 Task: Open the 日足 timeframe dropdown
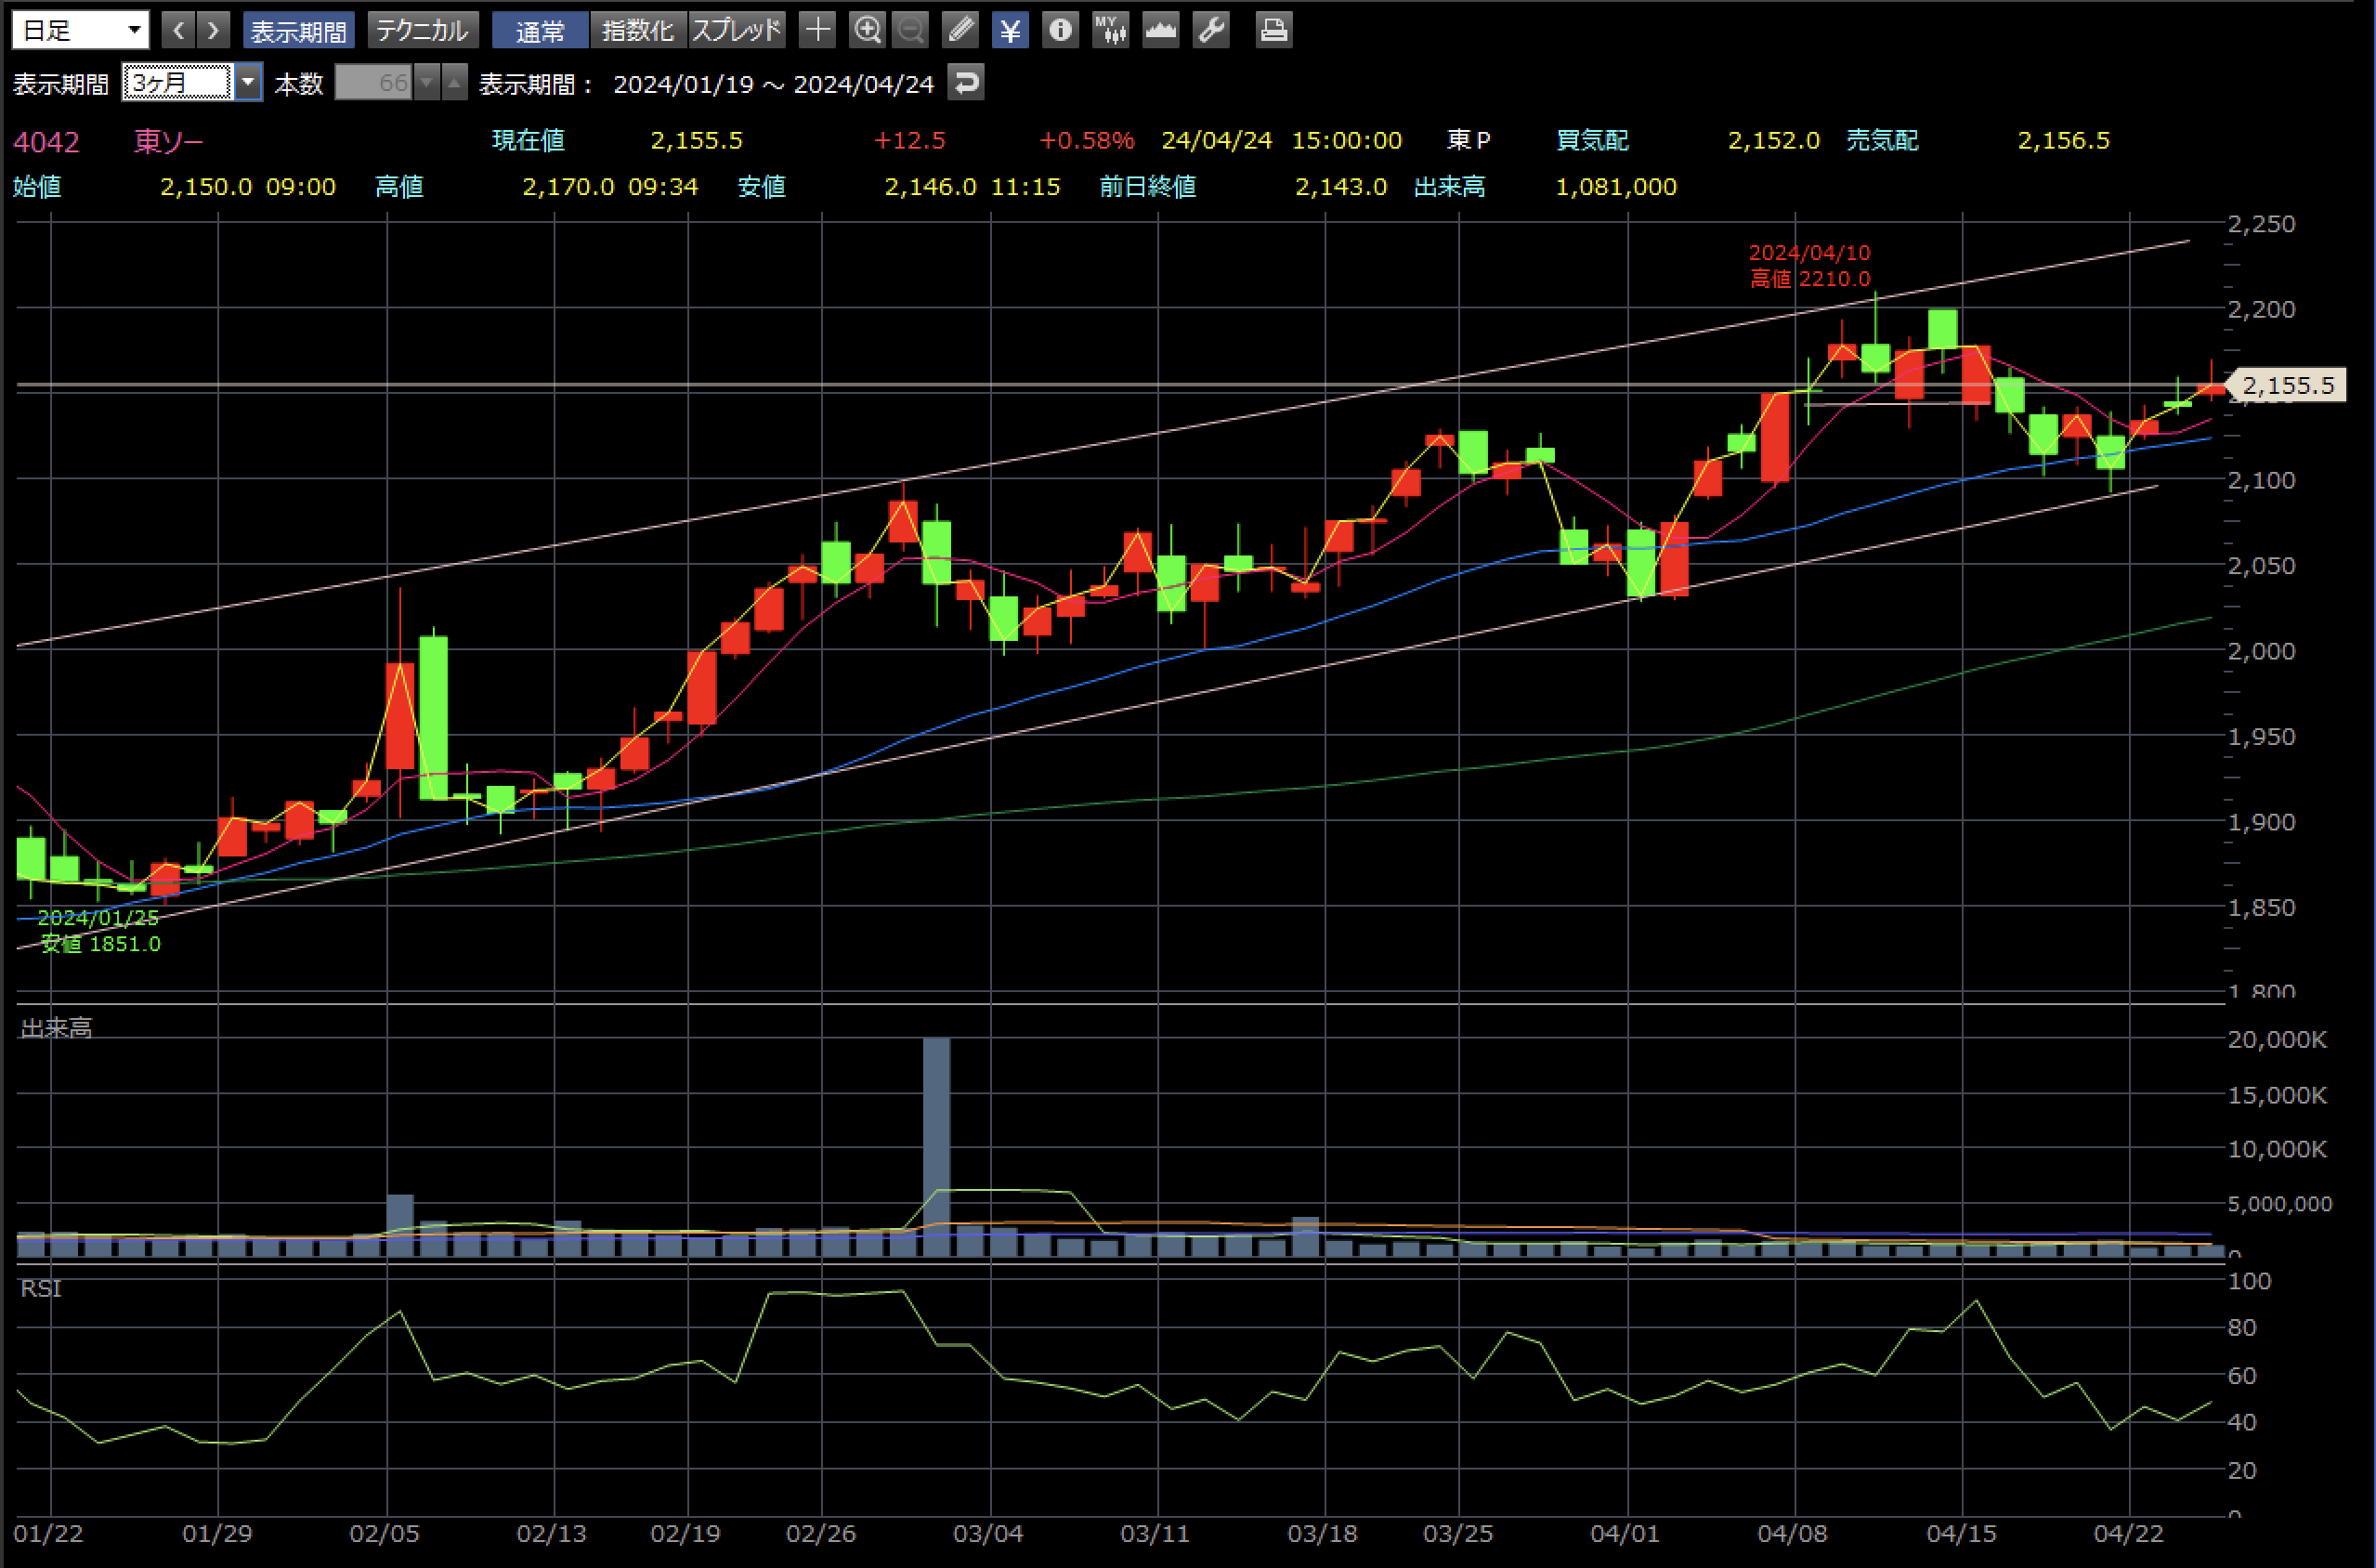pos(80,30)
